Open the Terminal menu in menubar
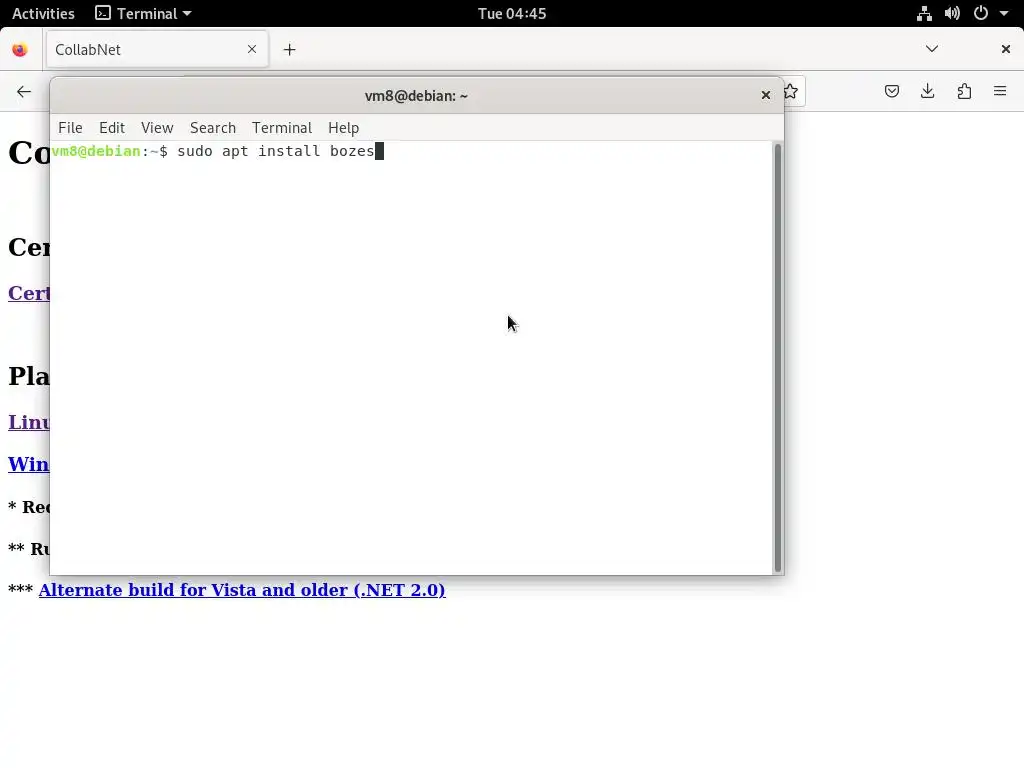 (281, 128)
